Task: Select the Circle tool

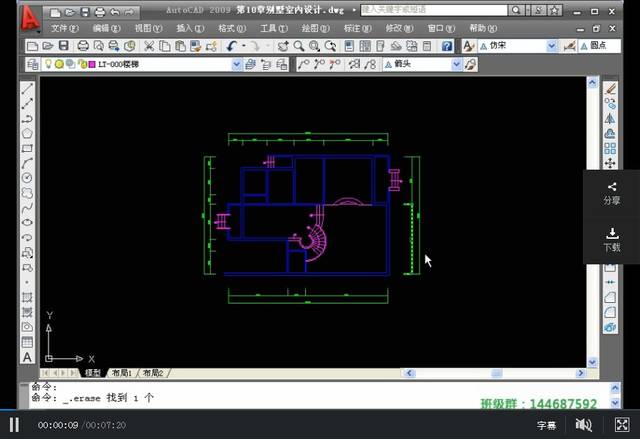Action: [27, 178]
